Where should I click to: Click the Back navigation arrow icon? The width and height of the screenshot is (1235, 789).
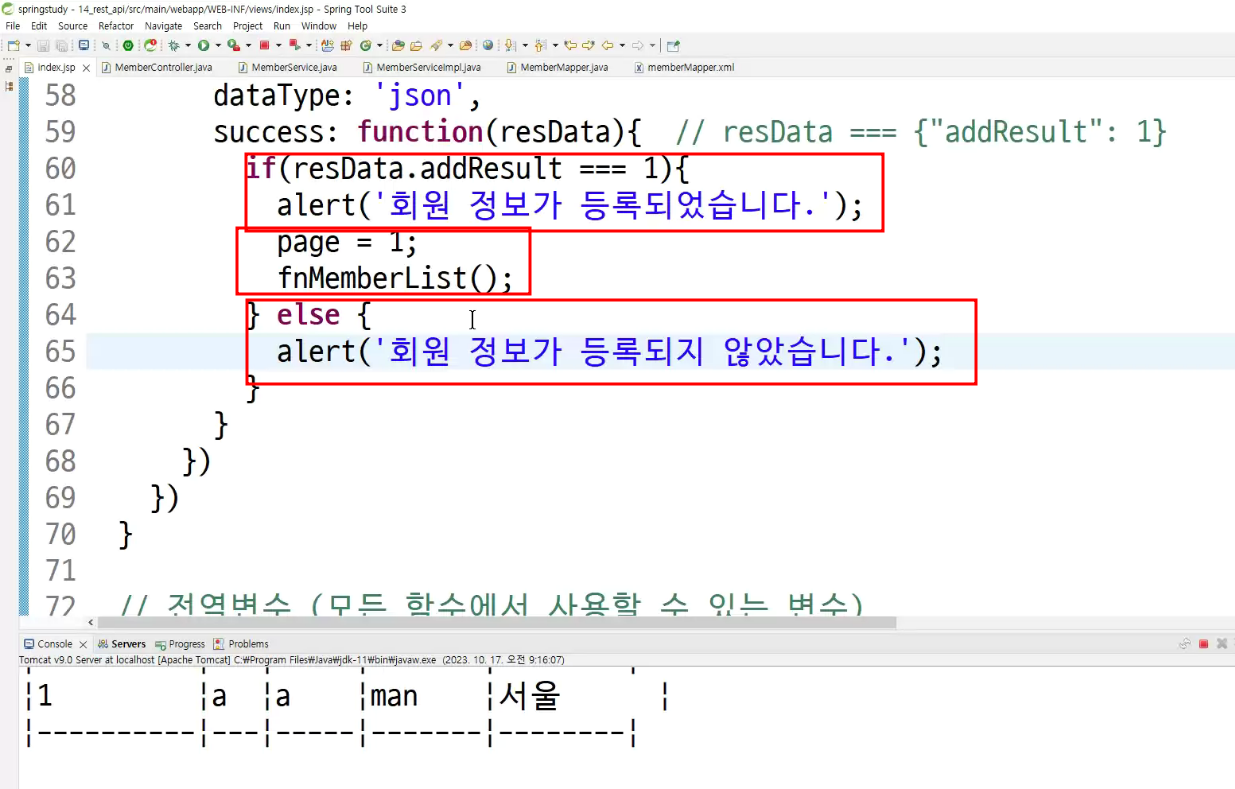click(607, 45)
